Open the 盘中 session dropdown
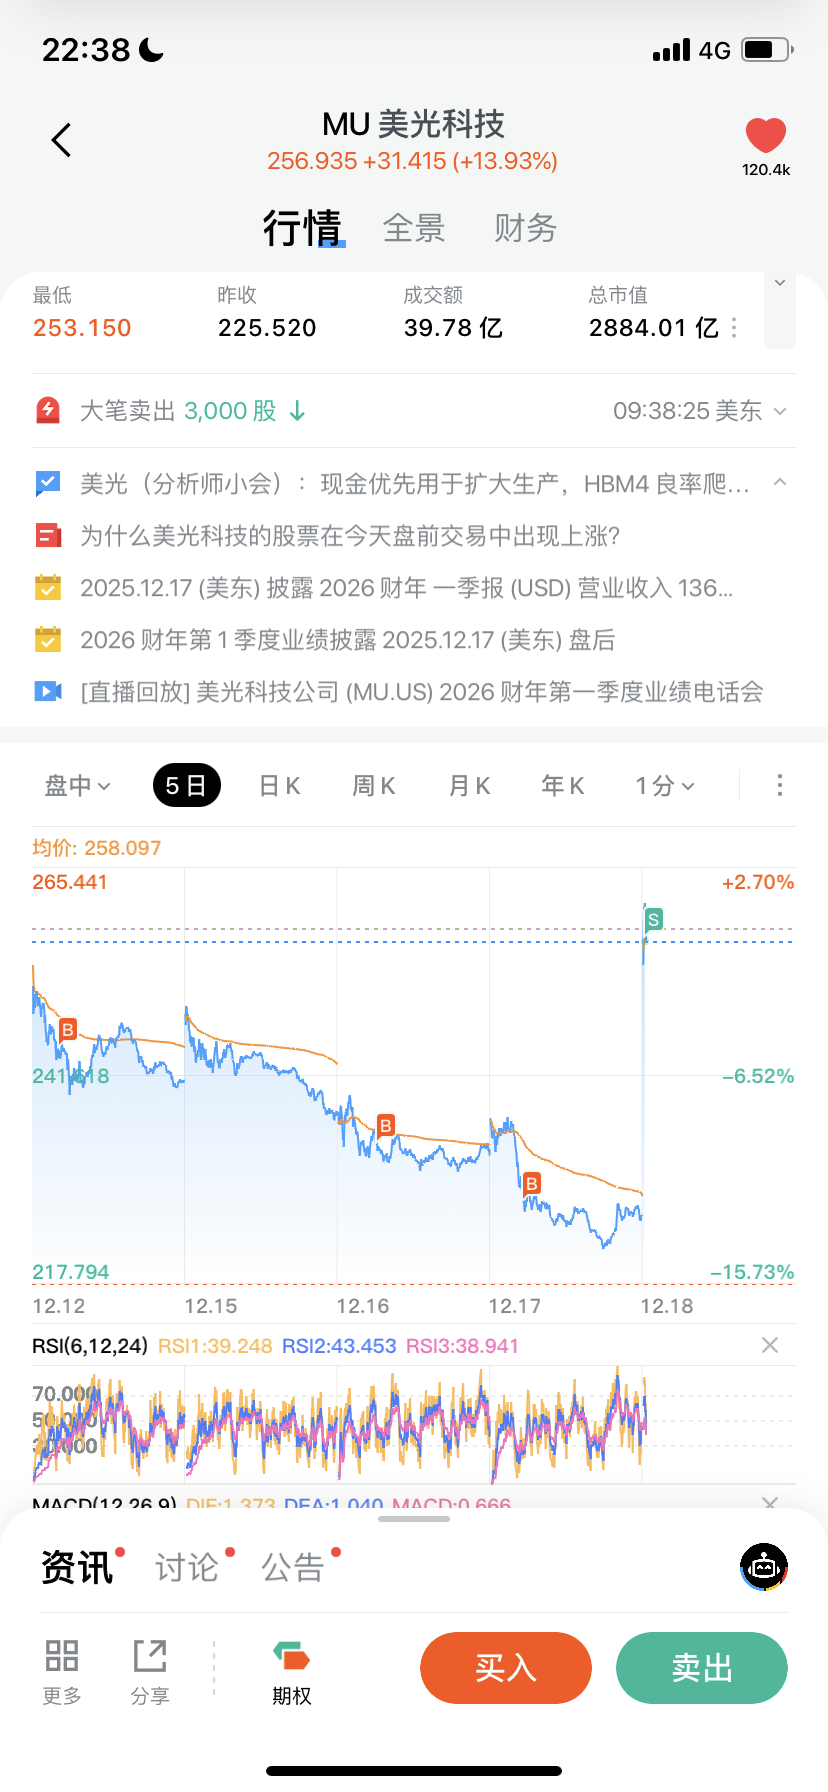 click(x=77, y=786)
